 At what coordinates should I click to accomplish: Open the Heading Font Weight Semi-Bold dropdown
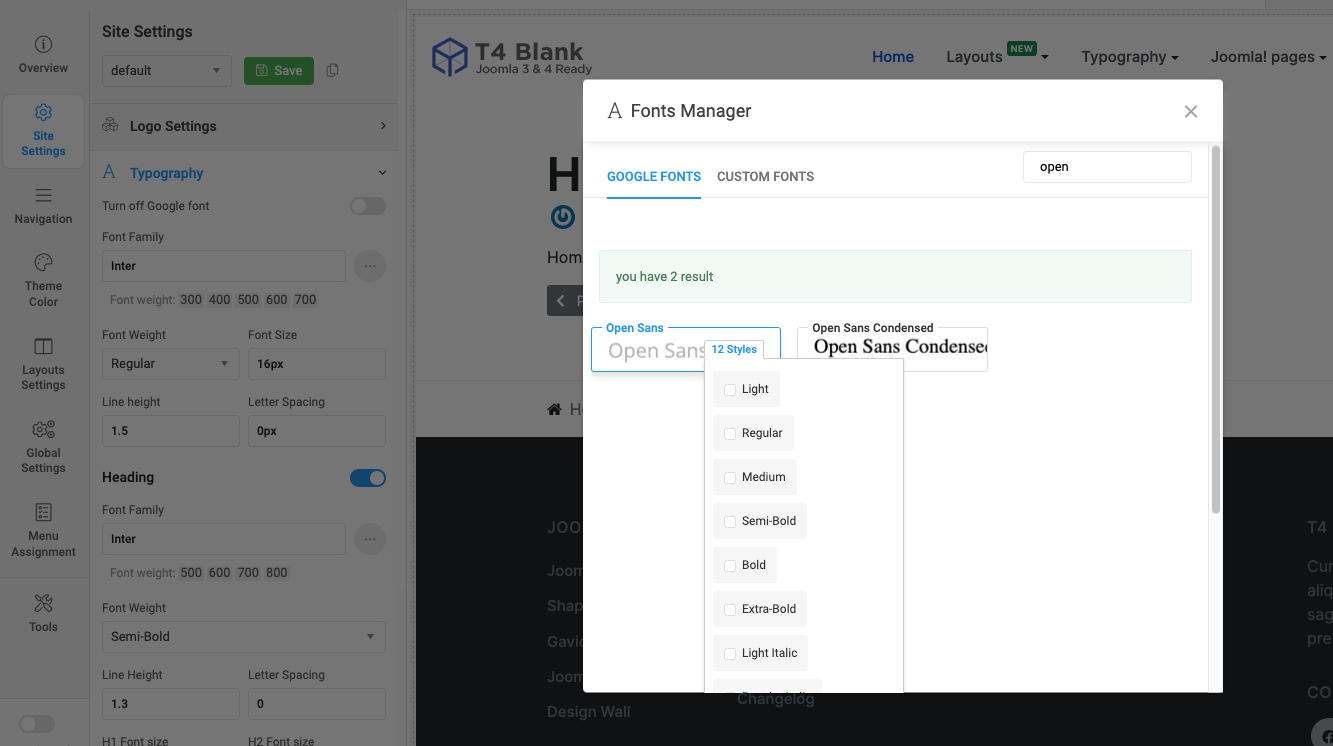244,636
